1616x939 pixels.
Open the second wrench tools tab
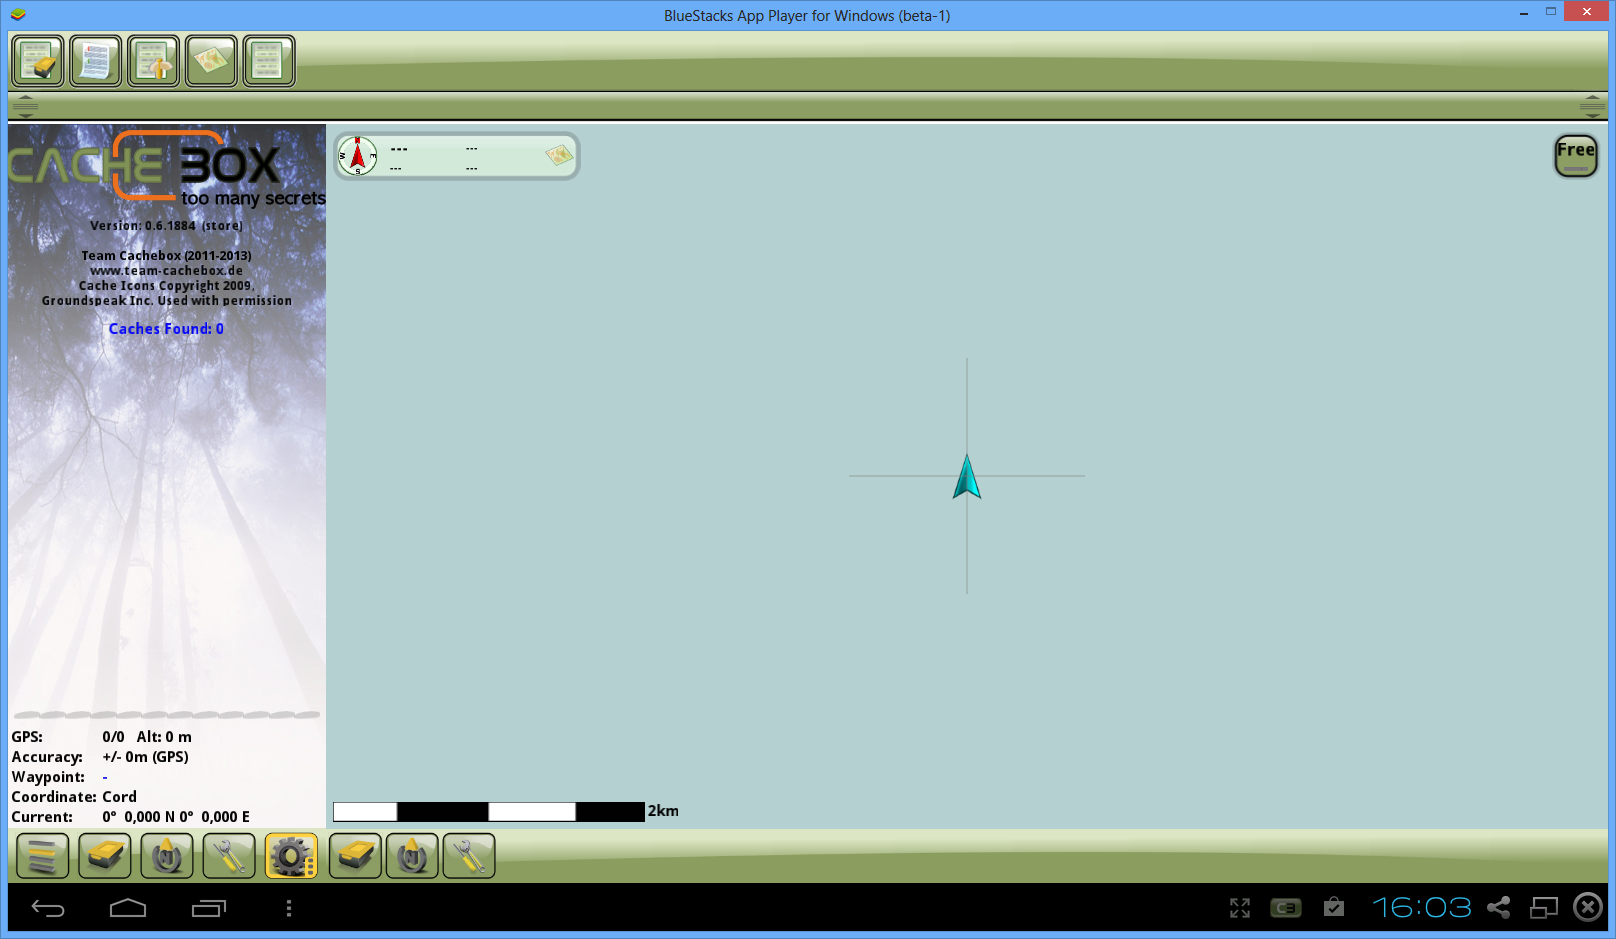469,856
